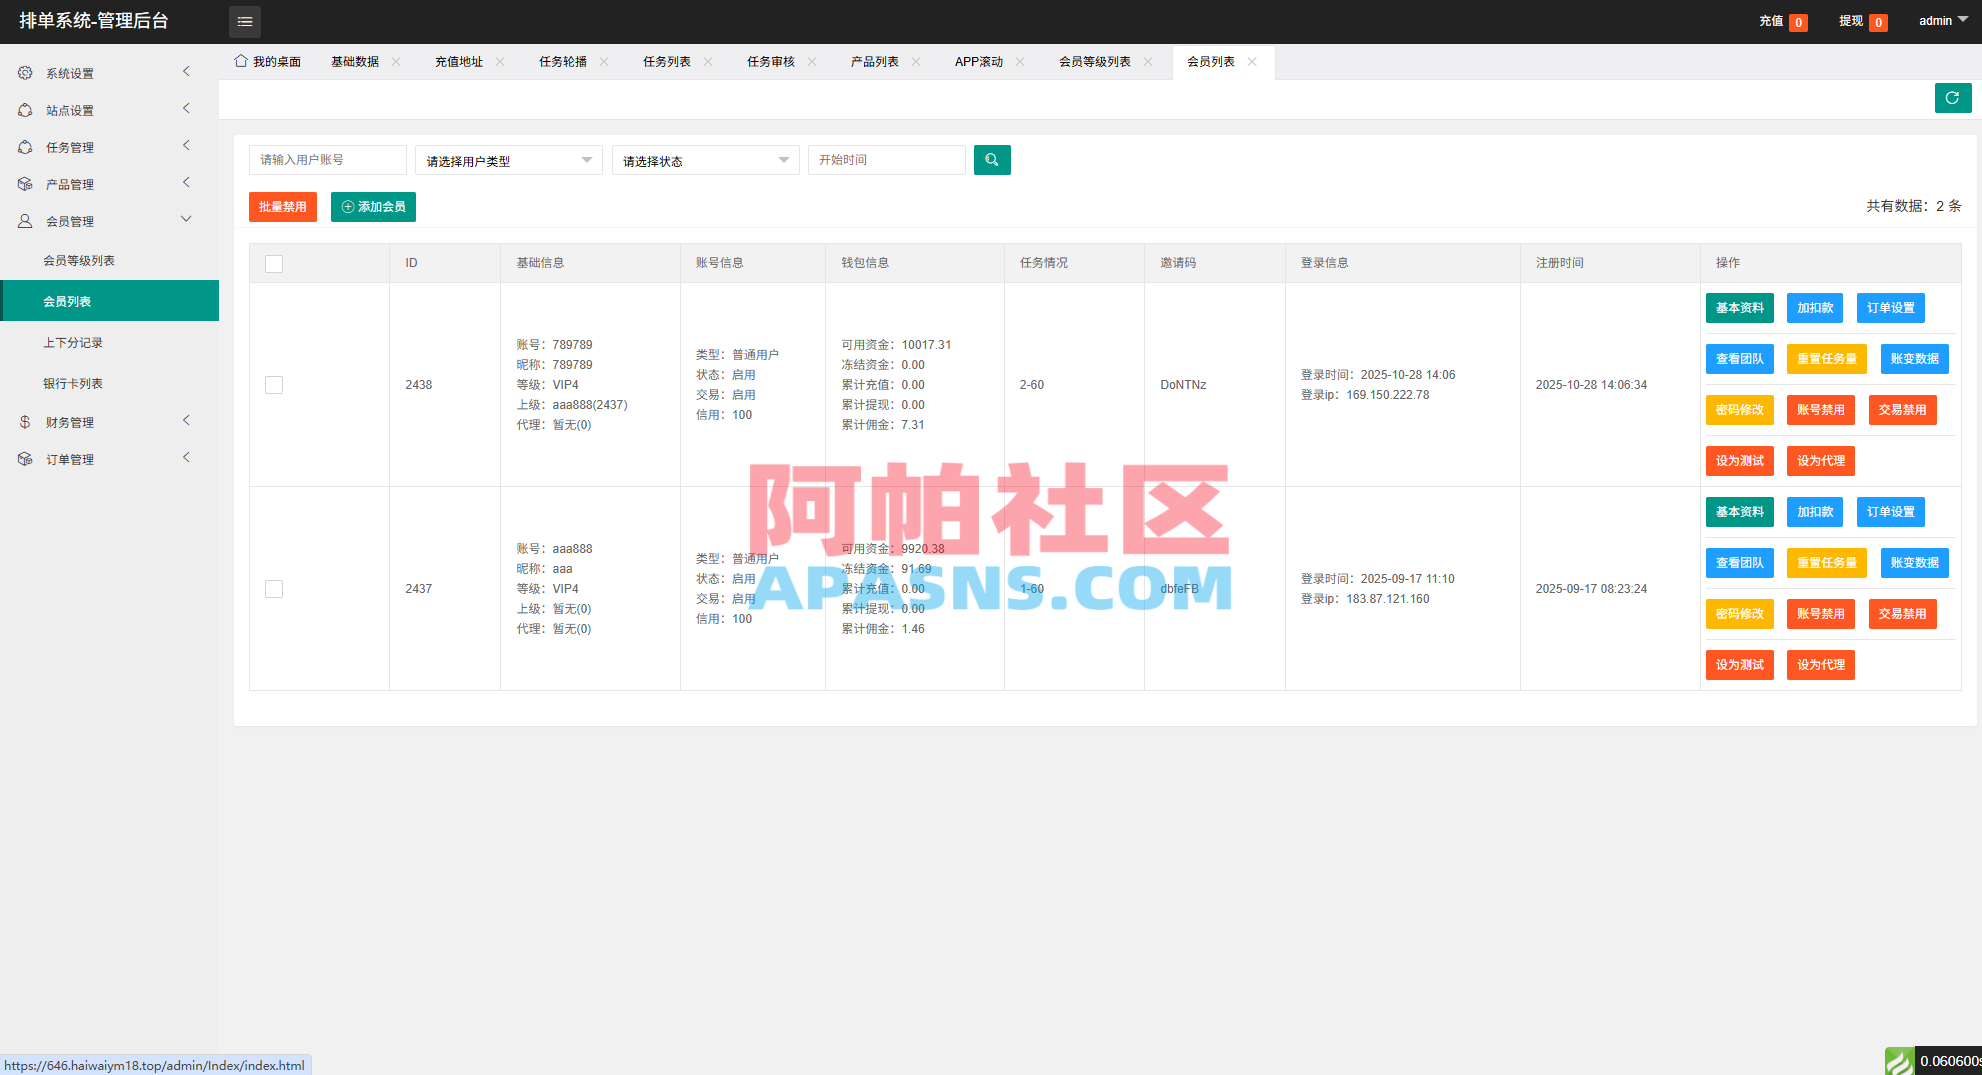Select the 系统设置 gear icon in sidebar
The height and width of the screenshot is (1075, 1982).
25,72
